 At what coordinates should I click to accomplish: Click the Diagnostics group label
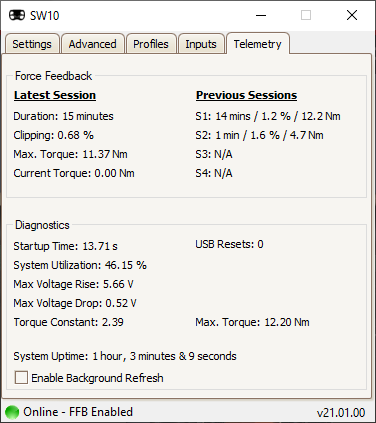point(42,225)
